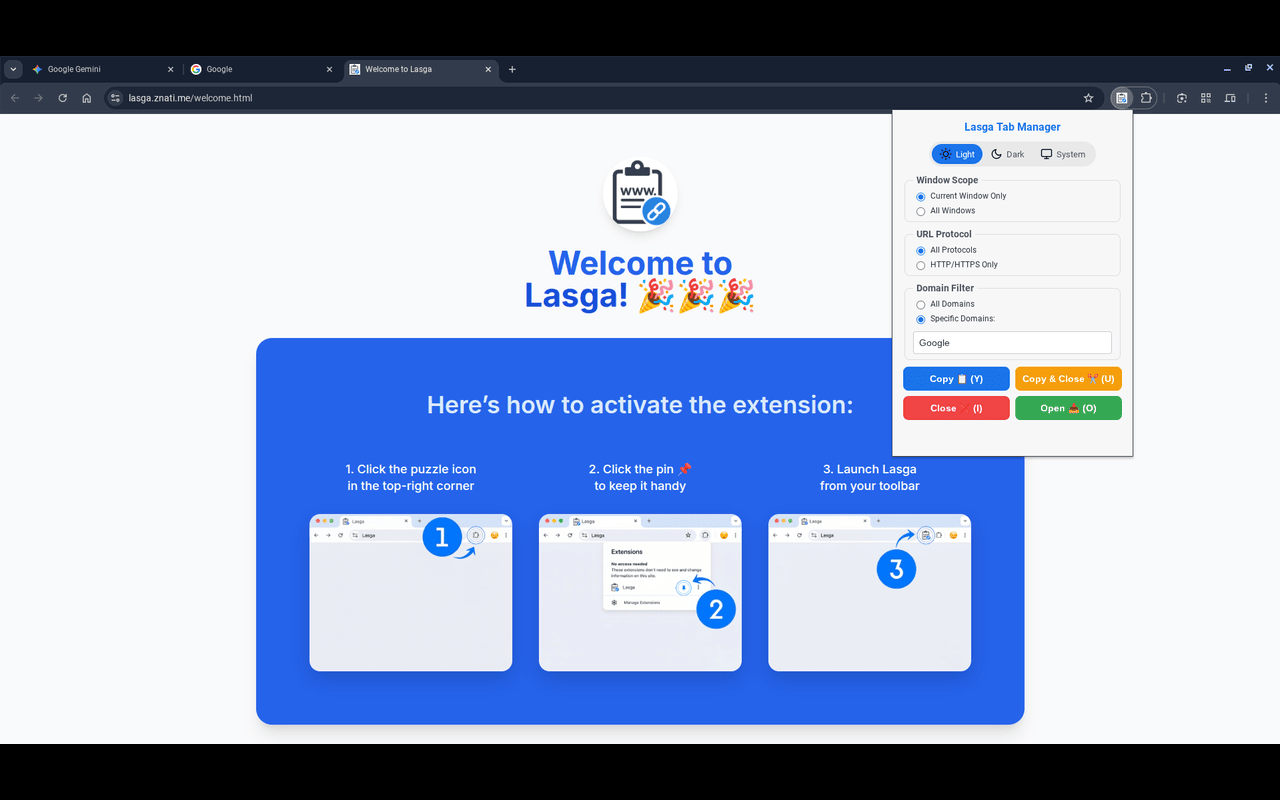This screenshot has width=1280, height=800.
Task: Minimize the Chrome window
Action: (1227, 68)
